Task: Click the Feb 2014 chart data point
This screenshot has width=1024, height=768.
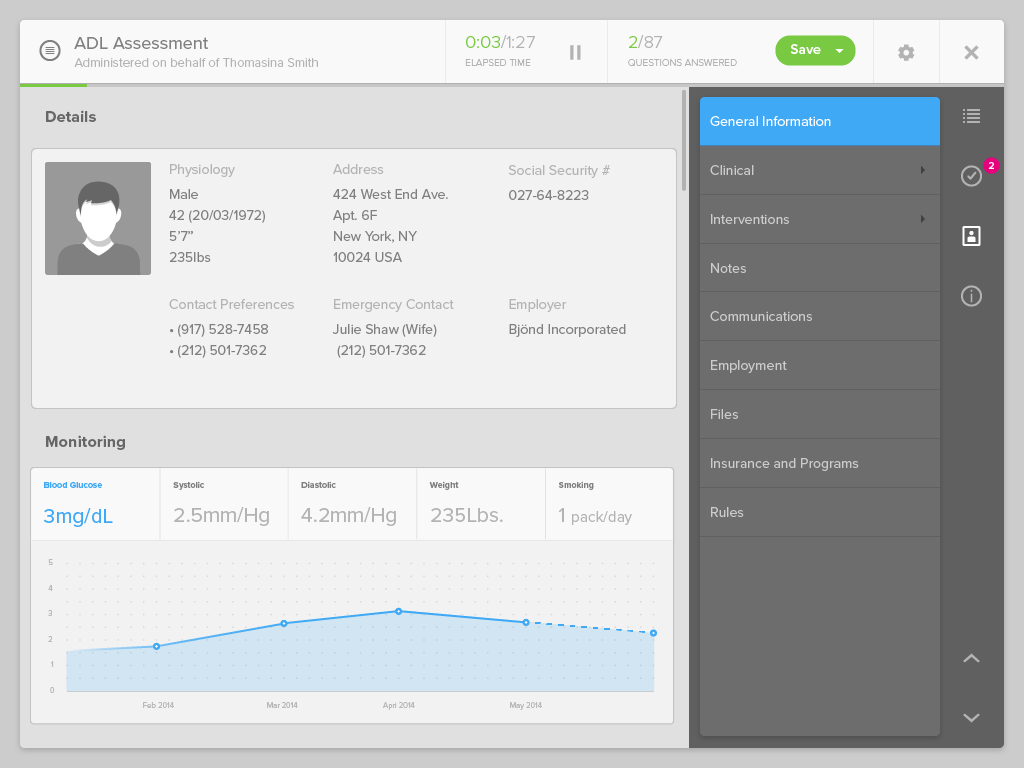Action: pyautogui.click(x=157, y=647)
